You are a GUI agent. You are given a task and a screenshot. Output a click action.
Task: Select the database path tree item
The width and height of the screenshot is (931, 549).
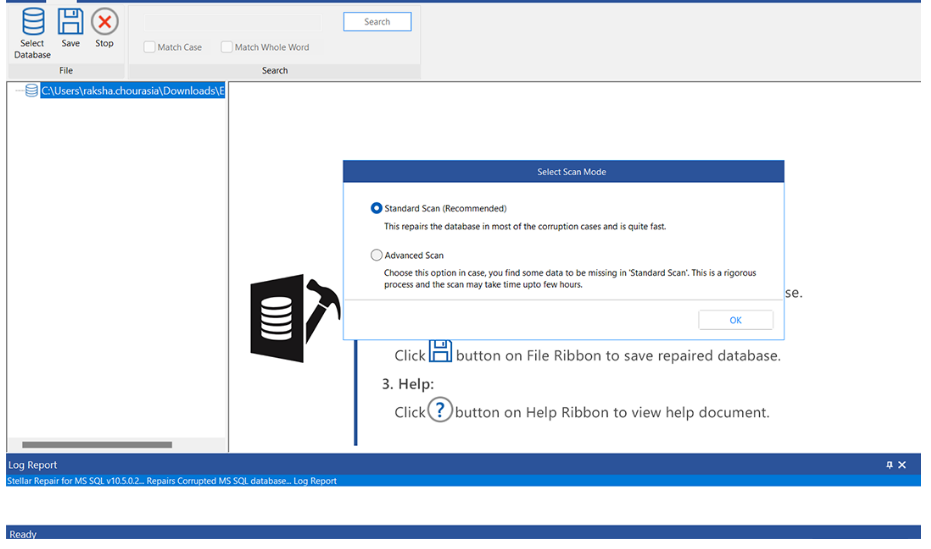pyautogui.click(x=132, y=91)
